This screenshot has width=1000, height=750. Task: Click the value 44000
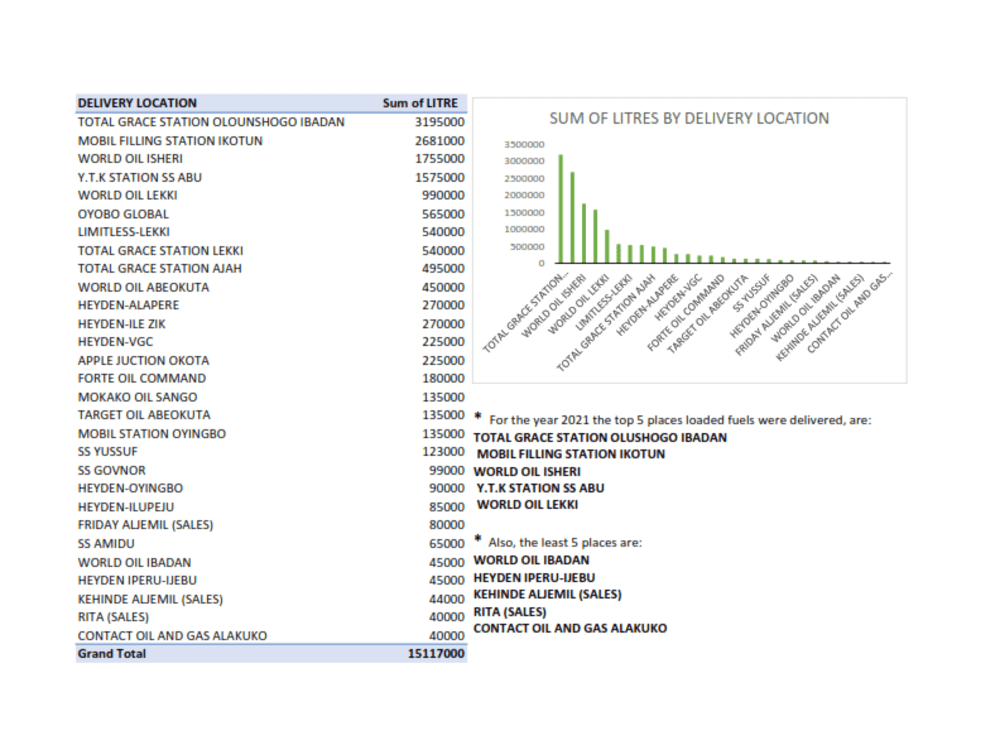click(446, 599)
